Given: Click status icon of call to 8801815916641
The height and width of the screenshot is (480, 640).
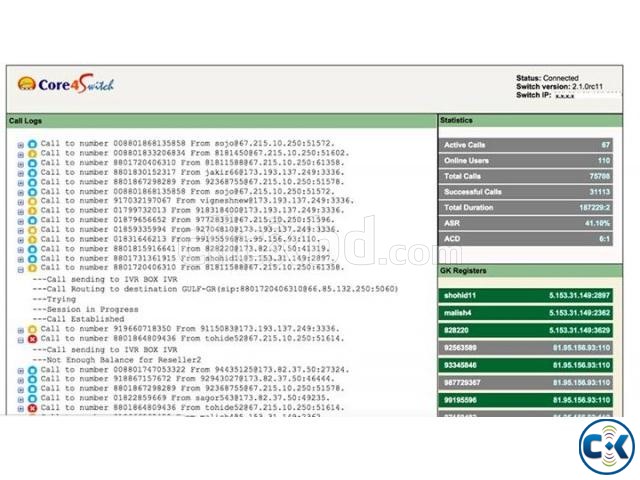Looking at the screenshot, I should [32, 249].
